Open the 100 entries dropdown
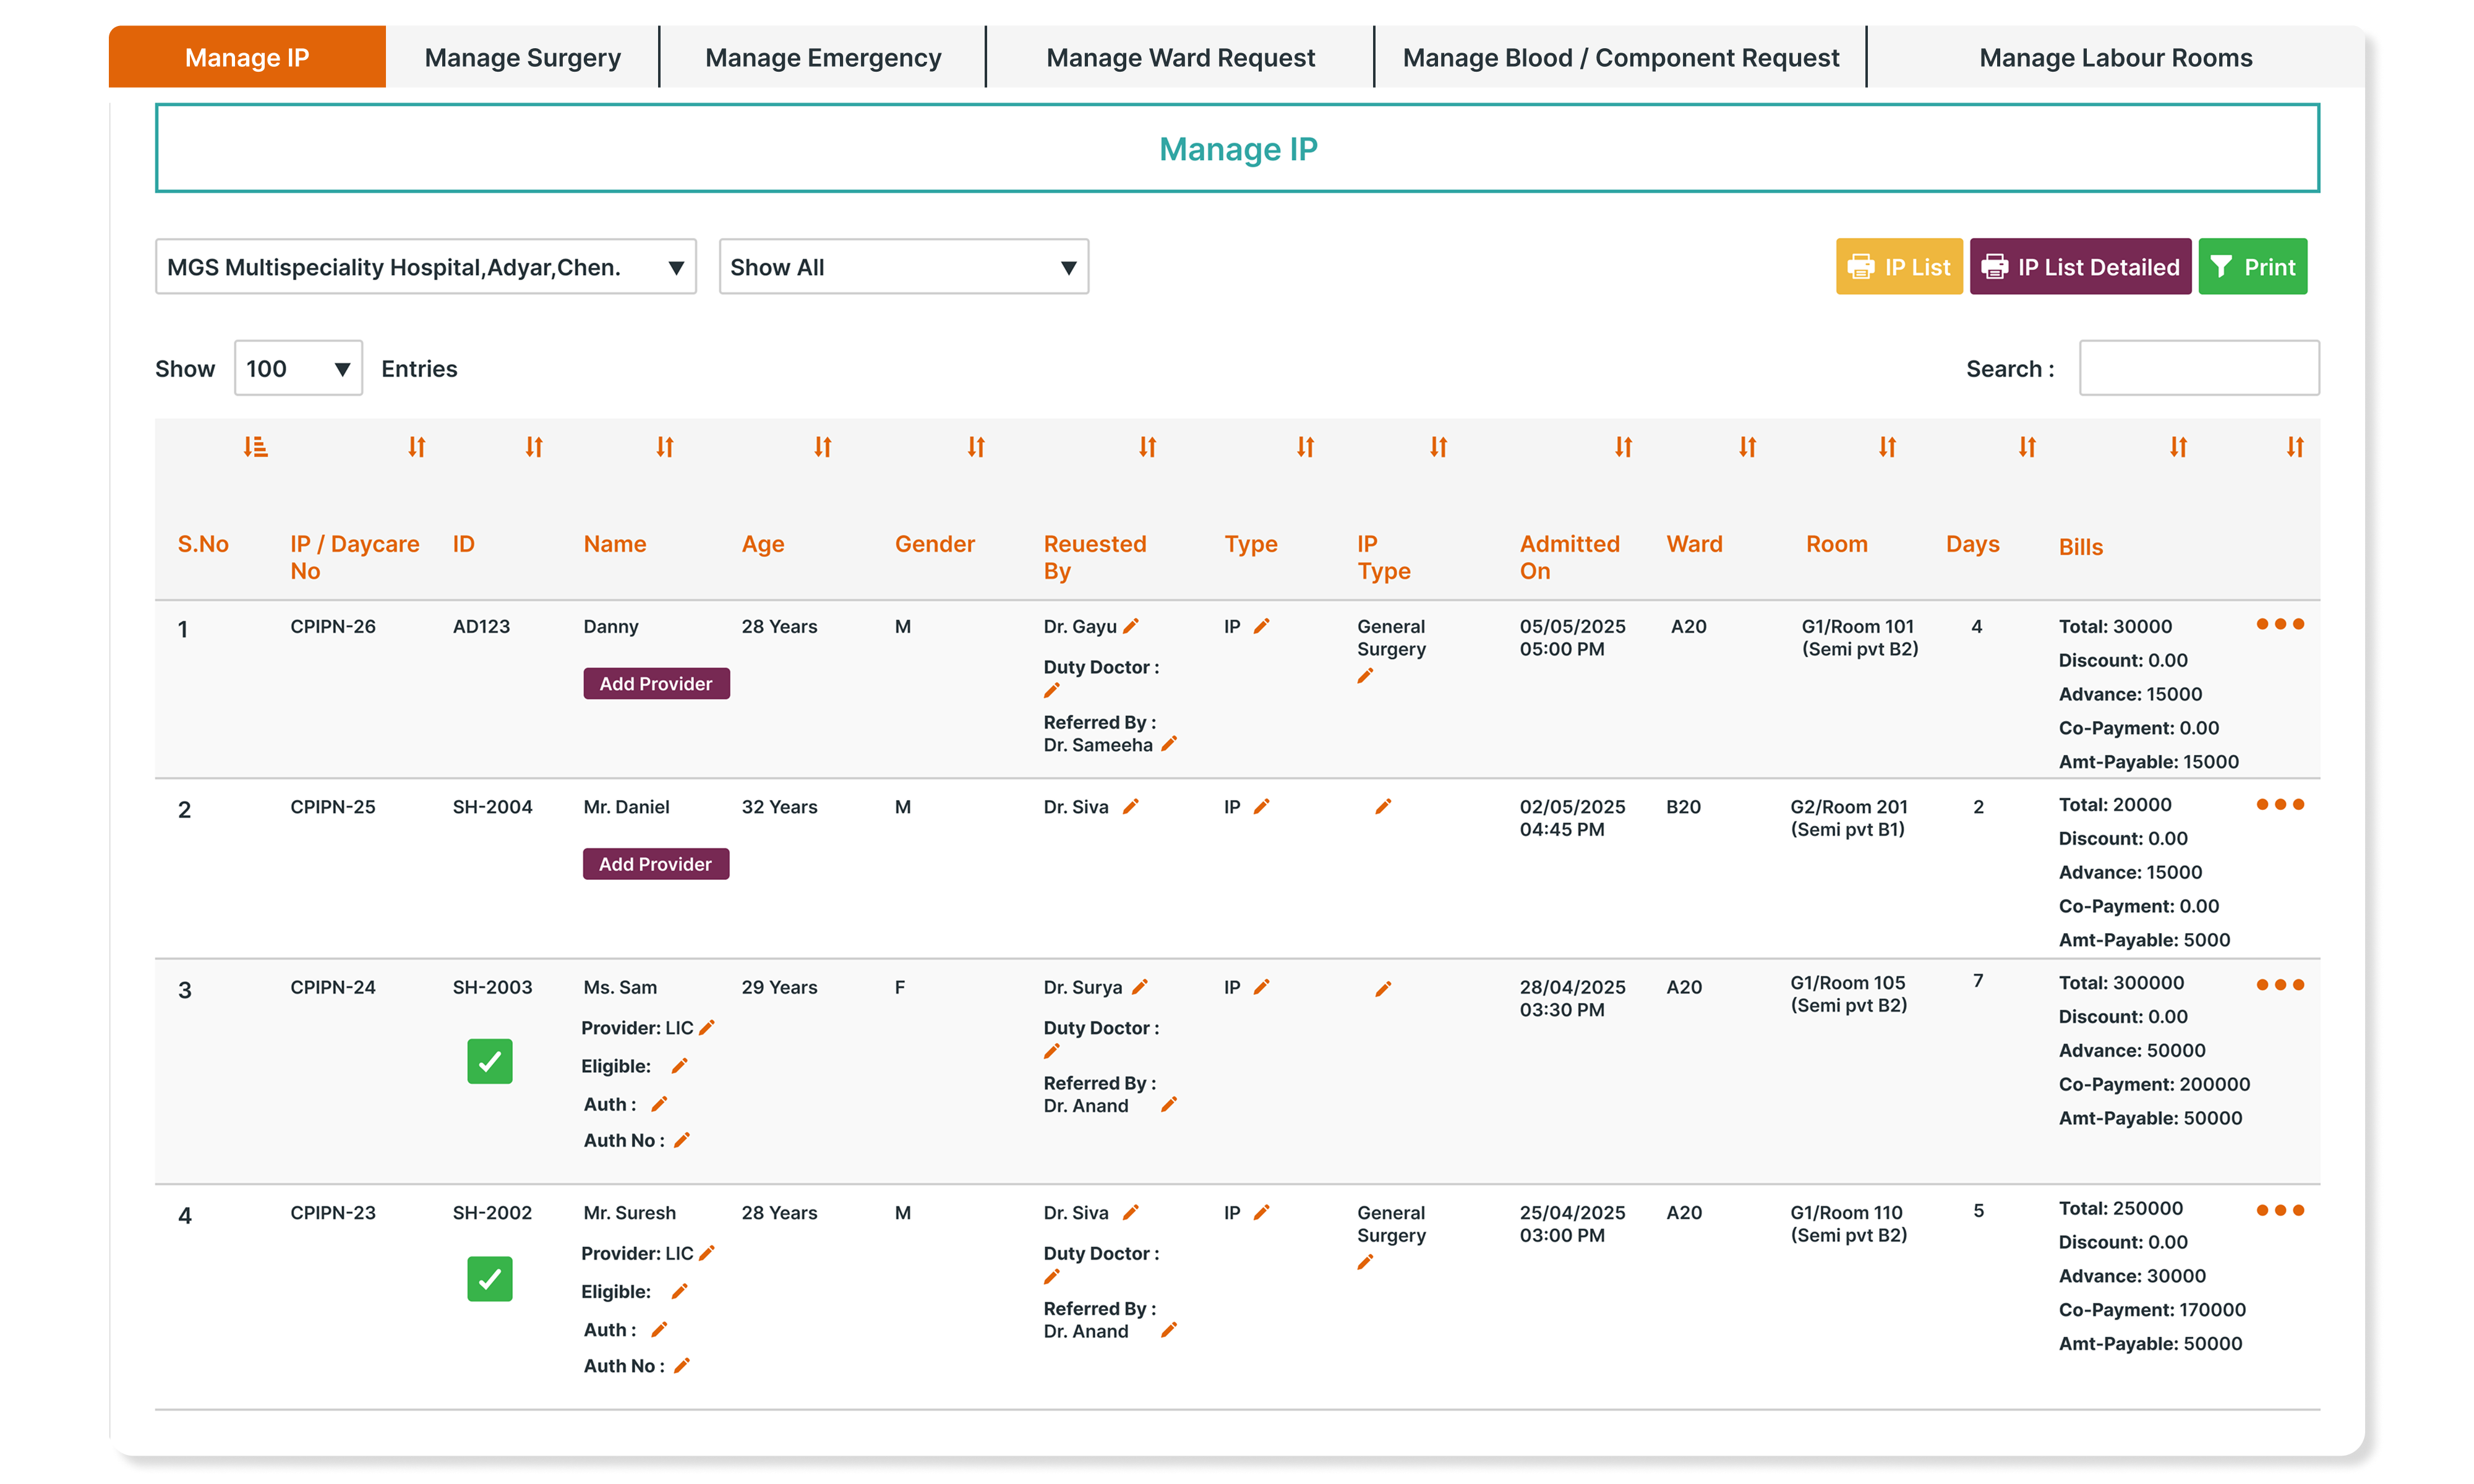The width and height of the screenshot is (2474, 1484). click(298, 369)
